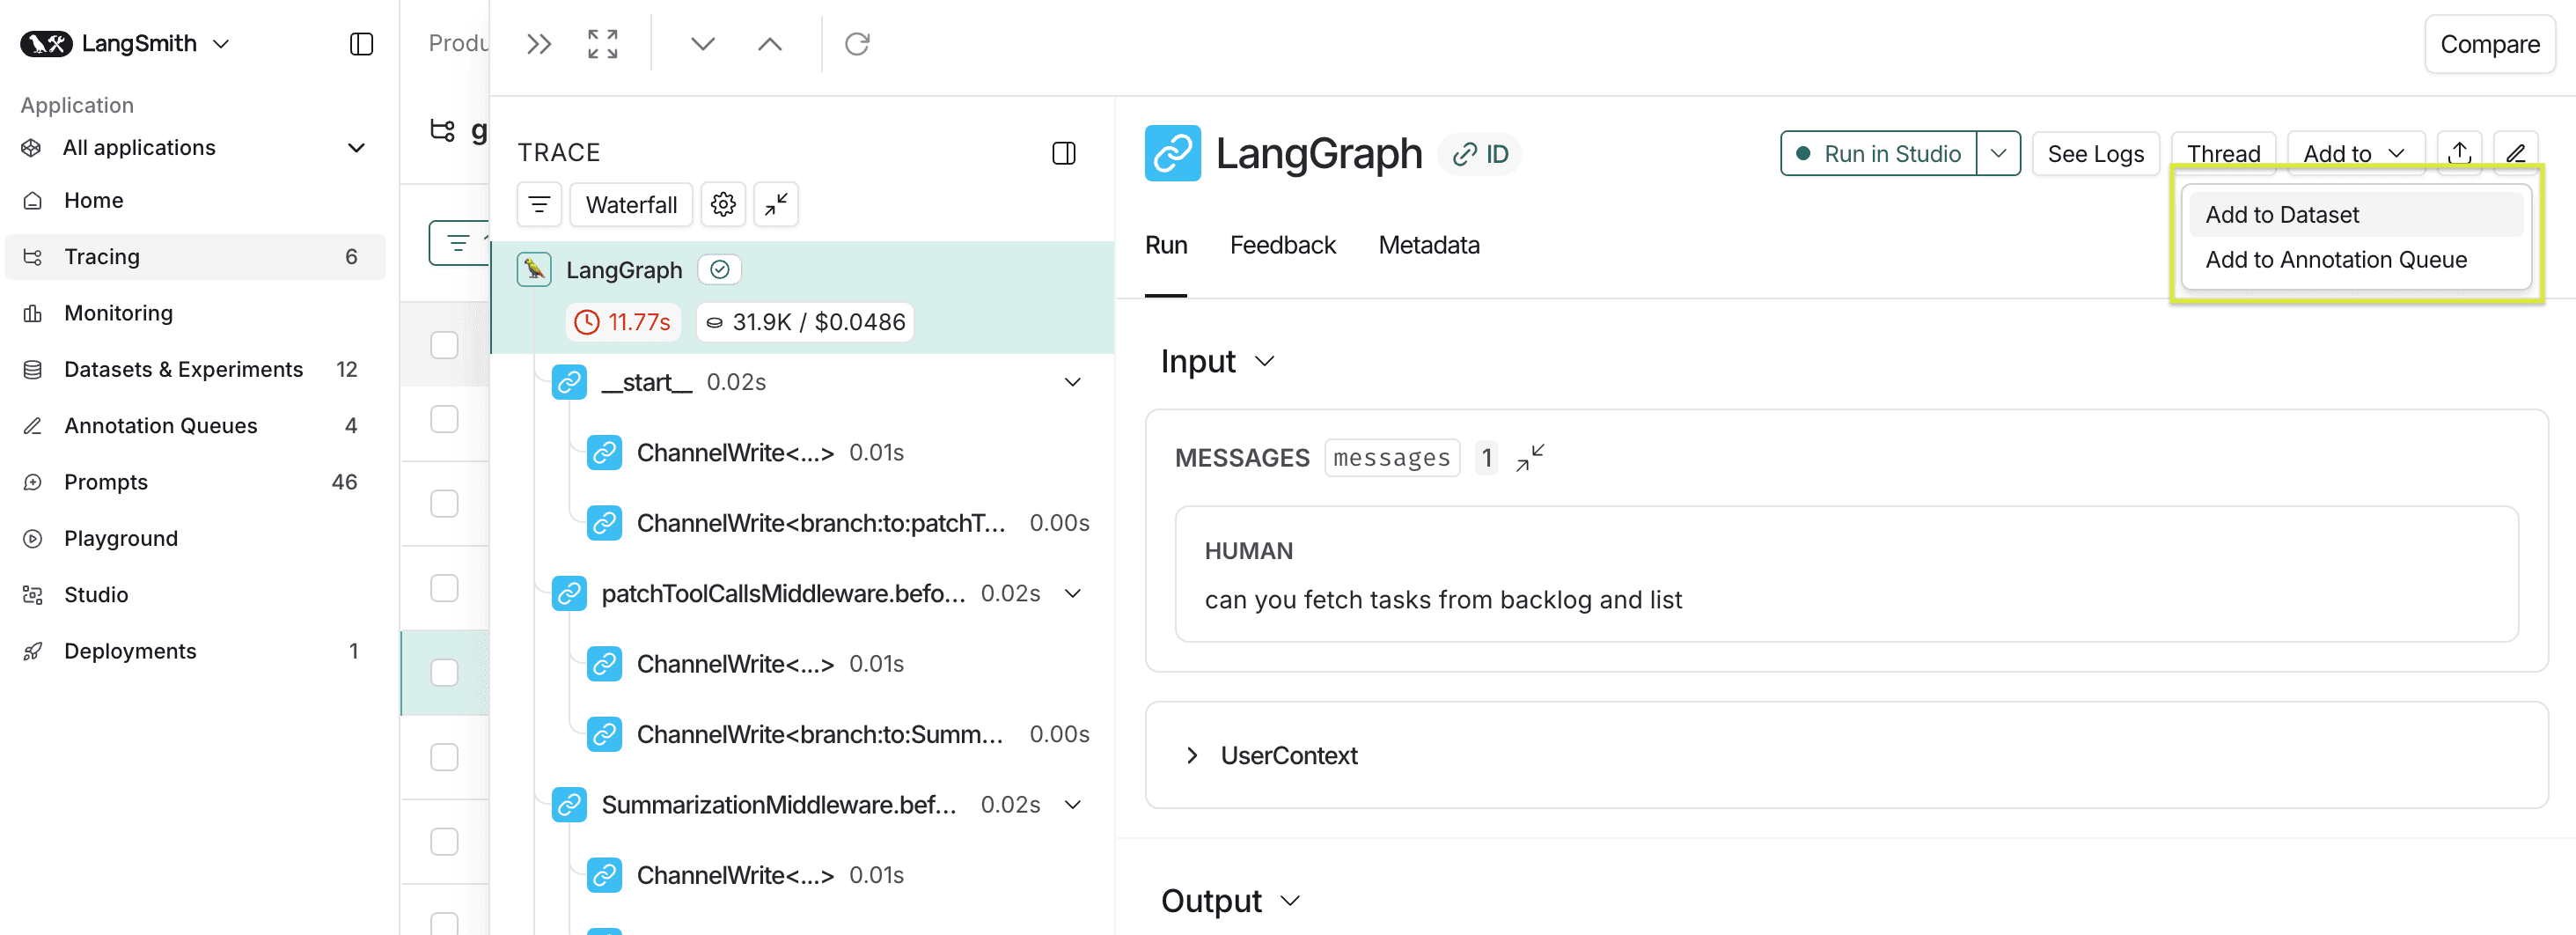
Task: Toggle the trace split-panel view icon
Action: click(x=1064, y=152)
